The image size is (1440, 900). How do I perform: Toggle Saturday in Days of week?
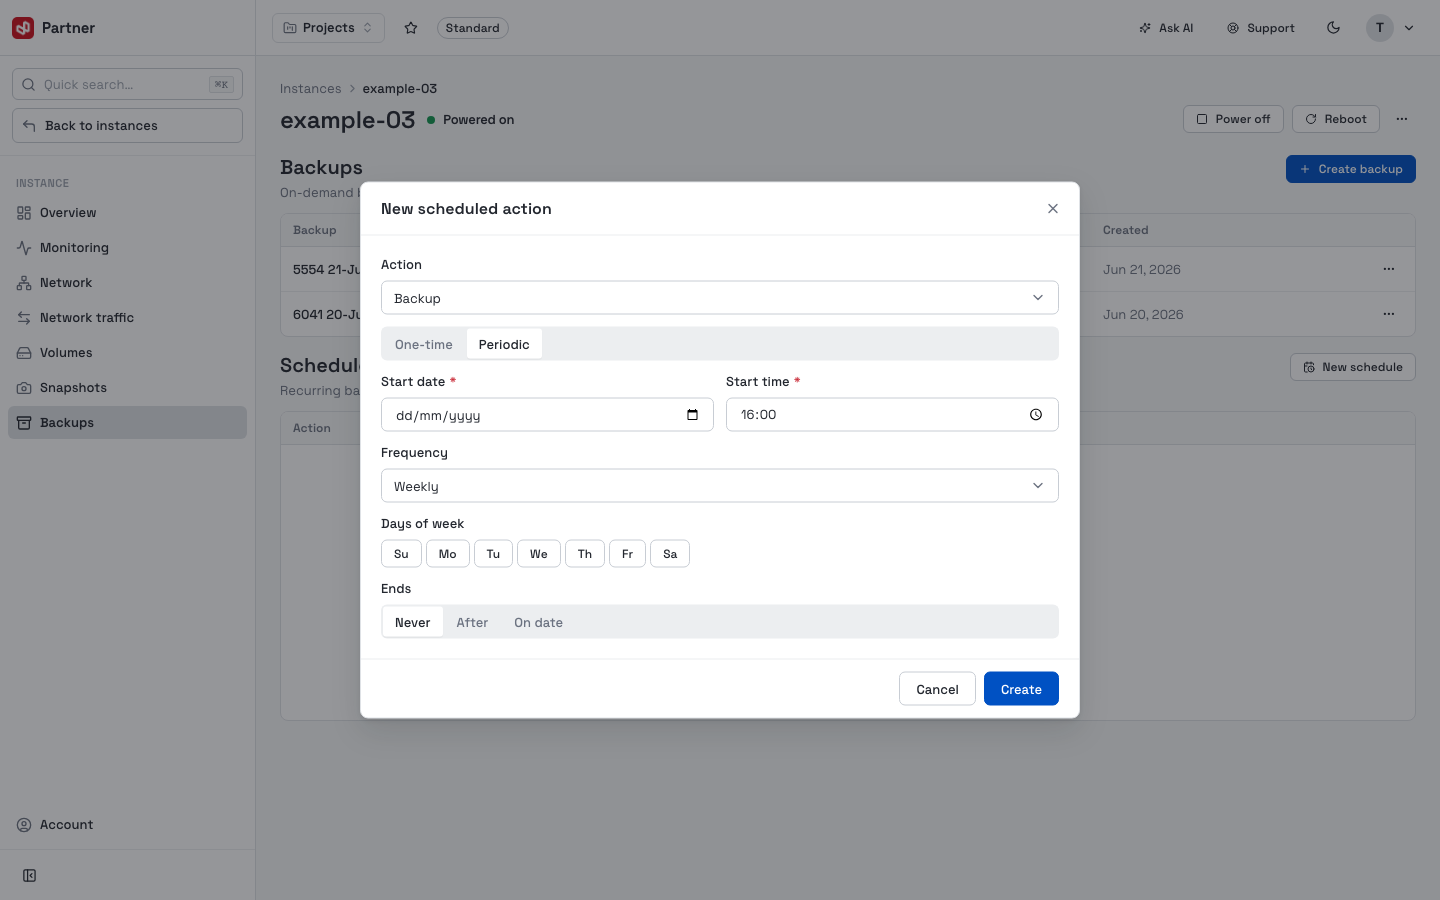click(x=670, y=554)
